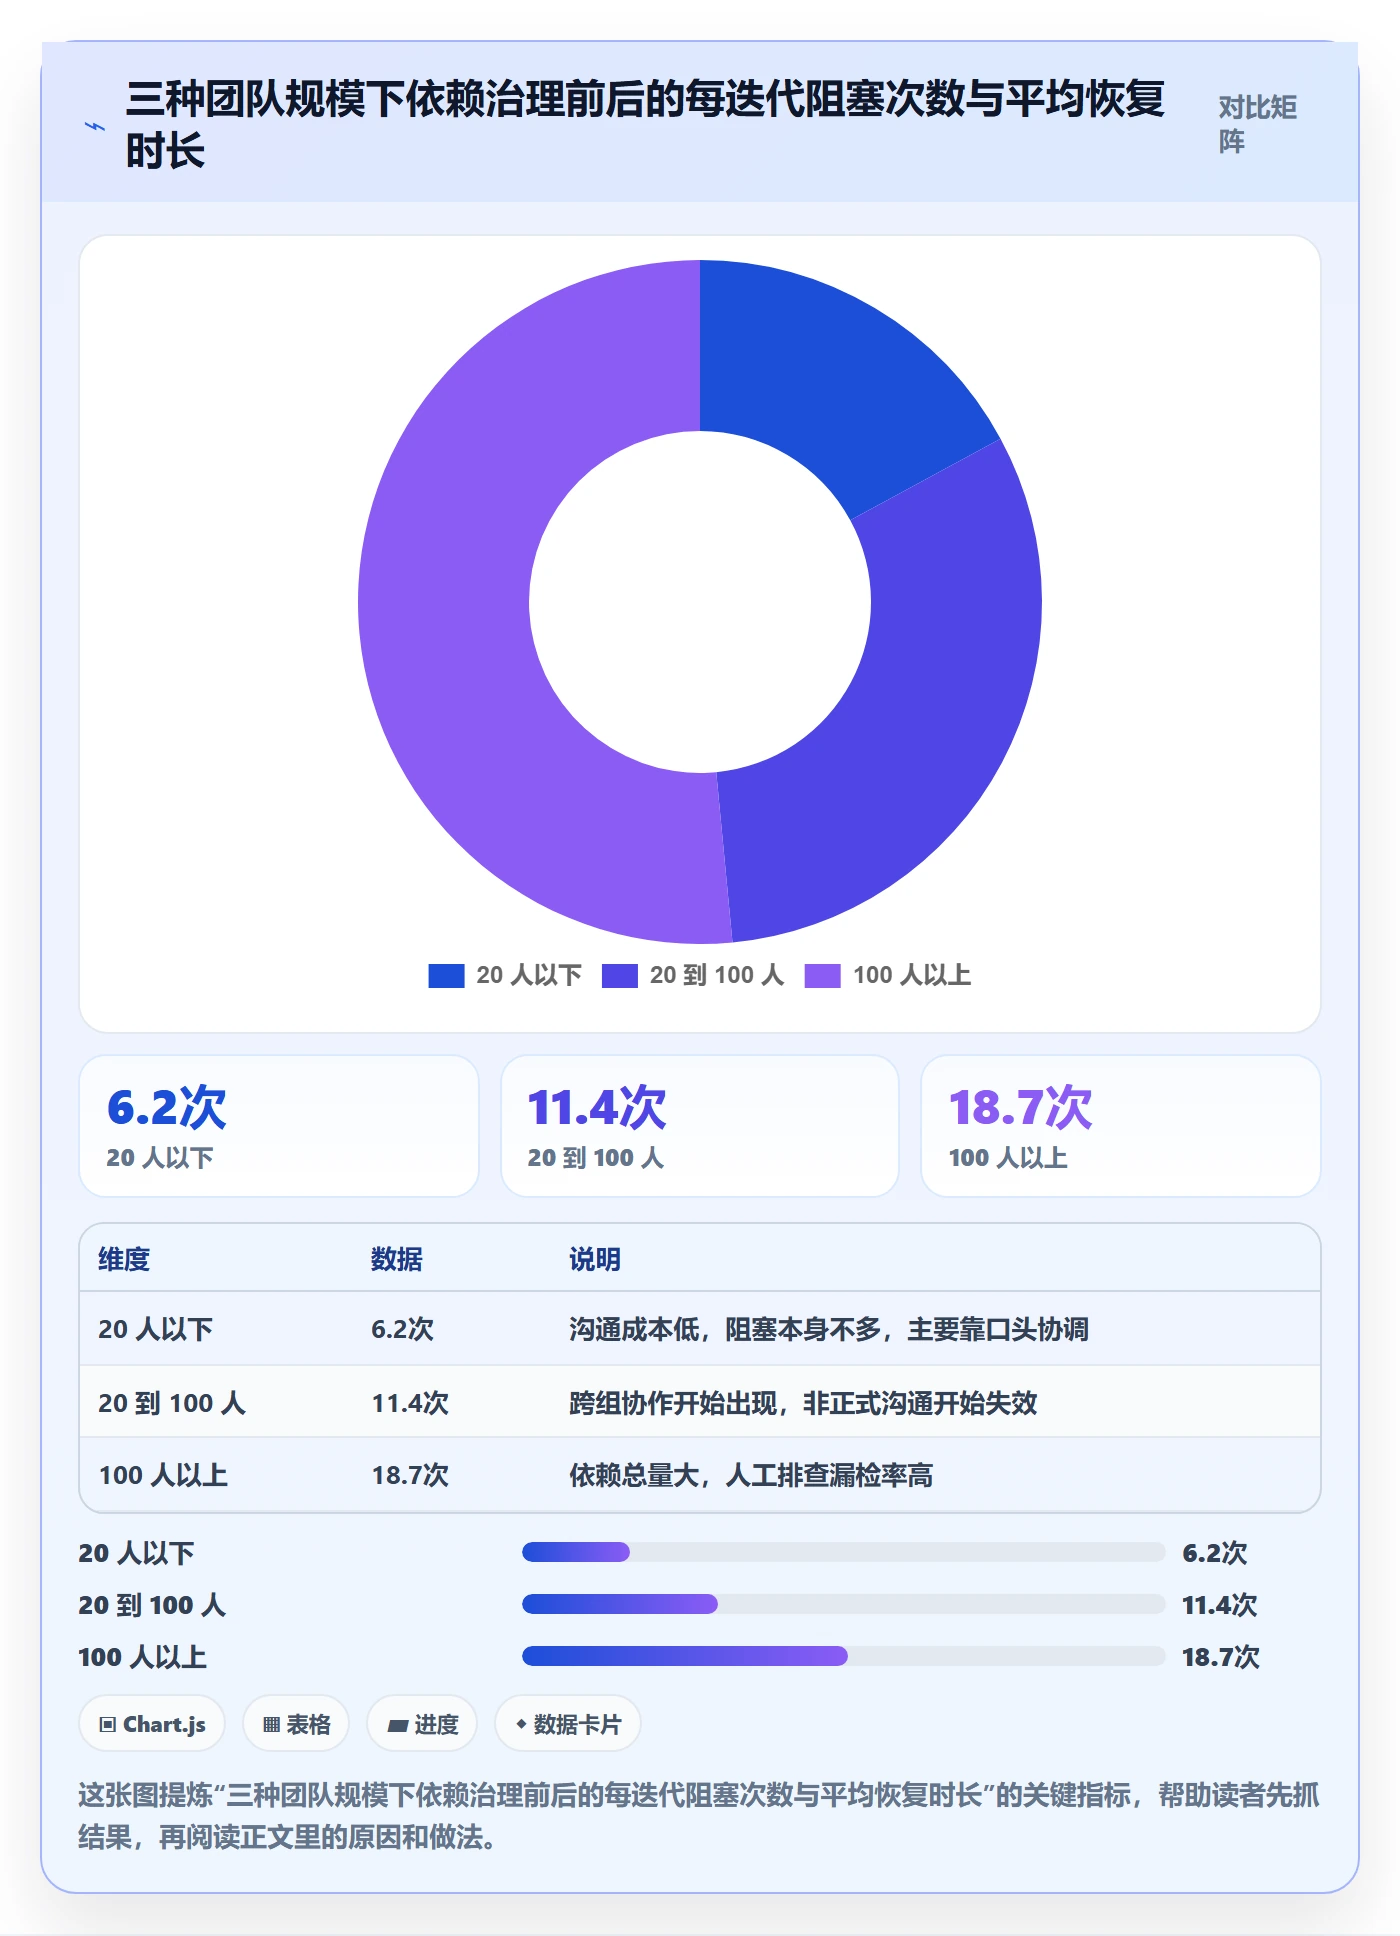Click the 数据 column header
The height and width of the screenshot is (1936, 1400).
click(x=397, y=1259)
